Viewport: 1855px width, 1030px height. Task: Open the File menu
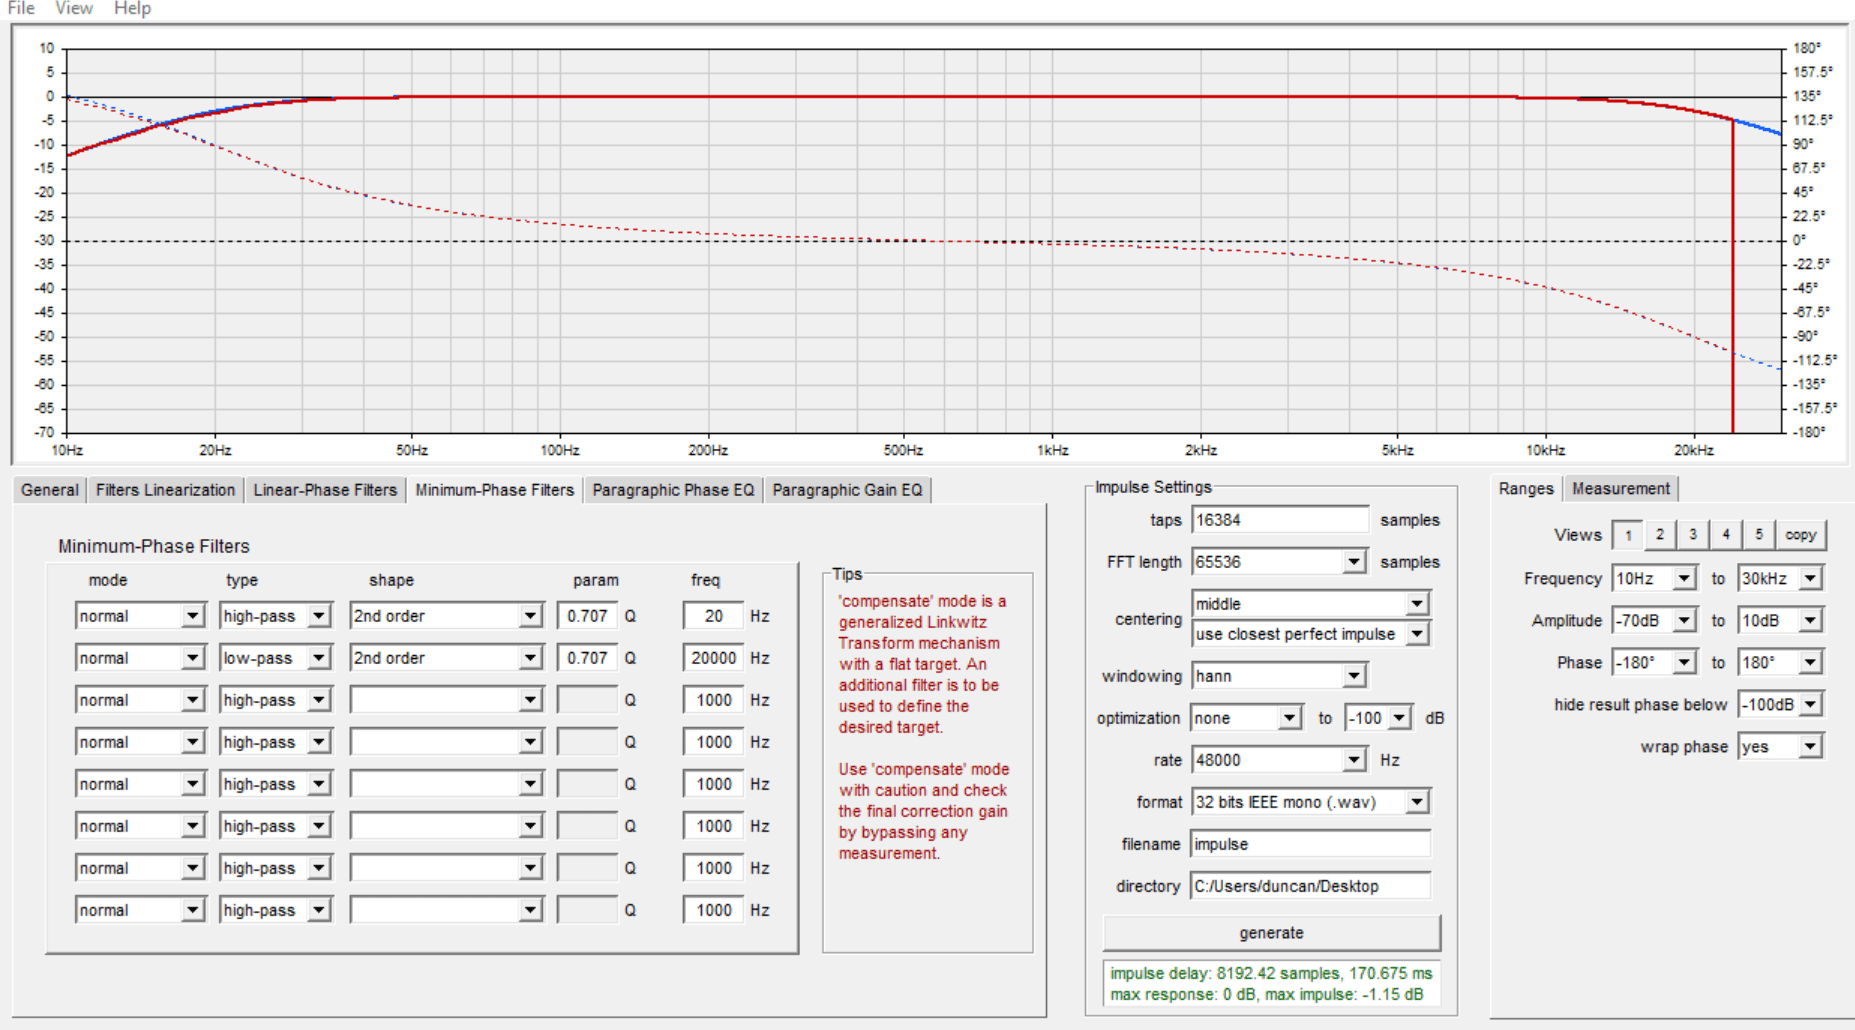[21, 8]
